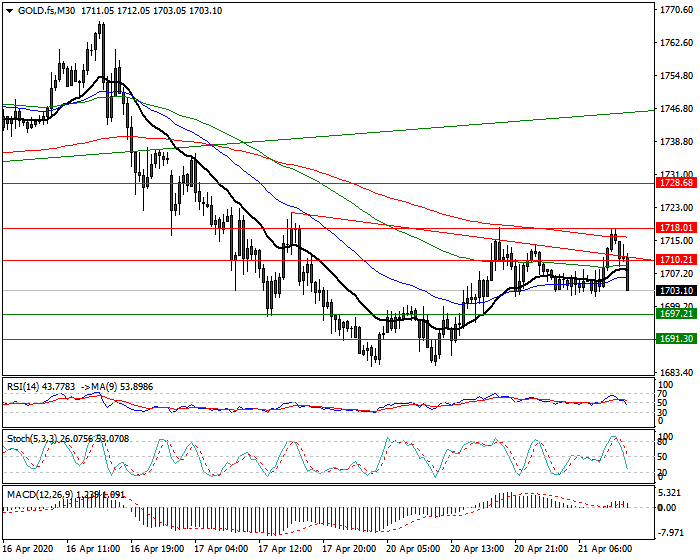Click the 1770.60 price scale value
This screenshot has height=560, width=700.
click(677, 9)
